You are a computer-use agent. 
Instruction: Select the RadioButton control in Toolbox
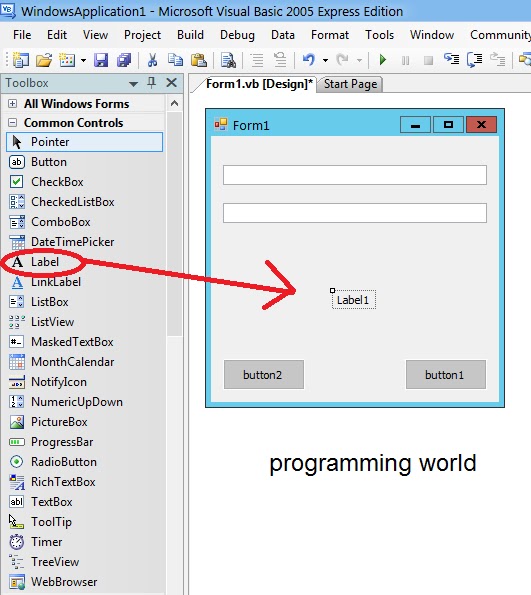[85, 462]
